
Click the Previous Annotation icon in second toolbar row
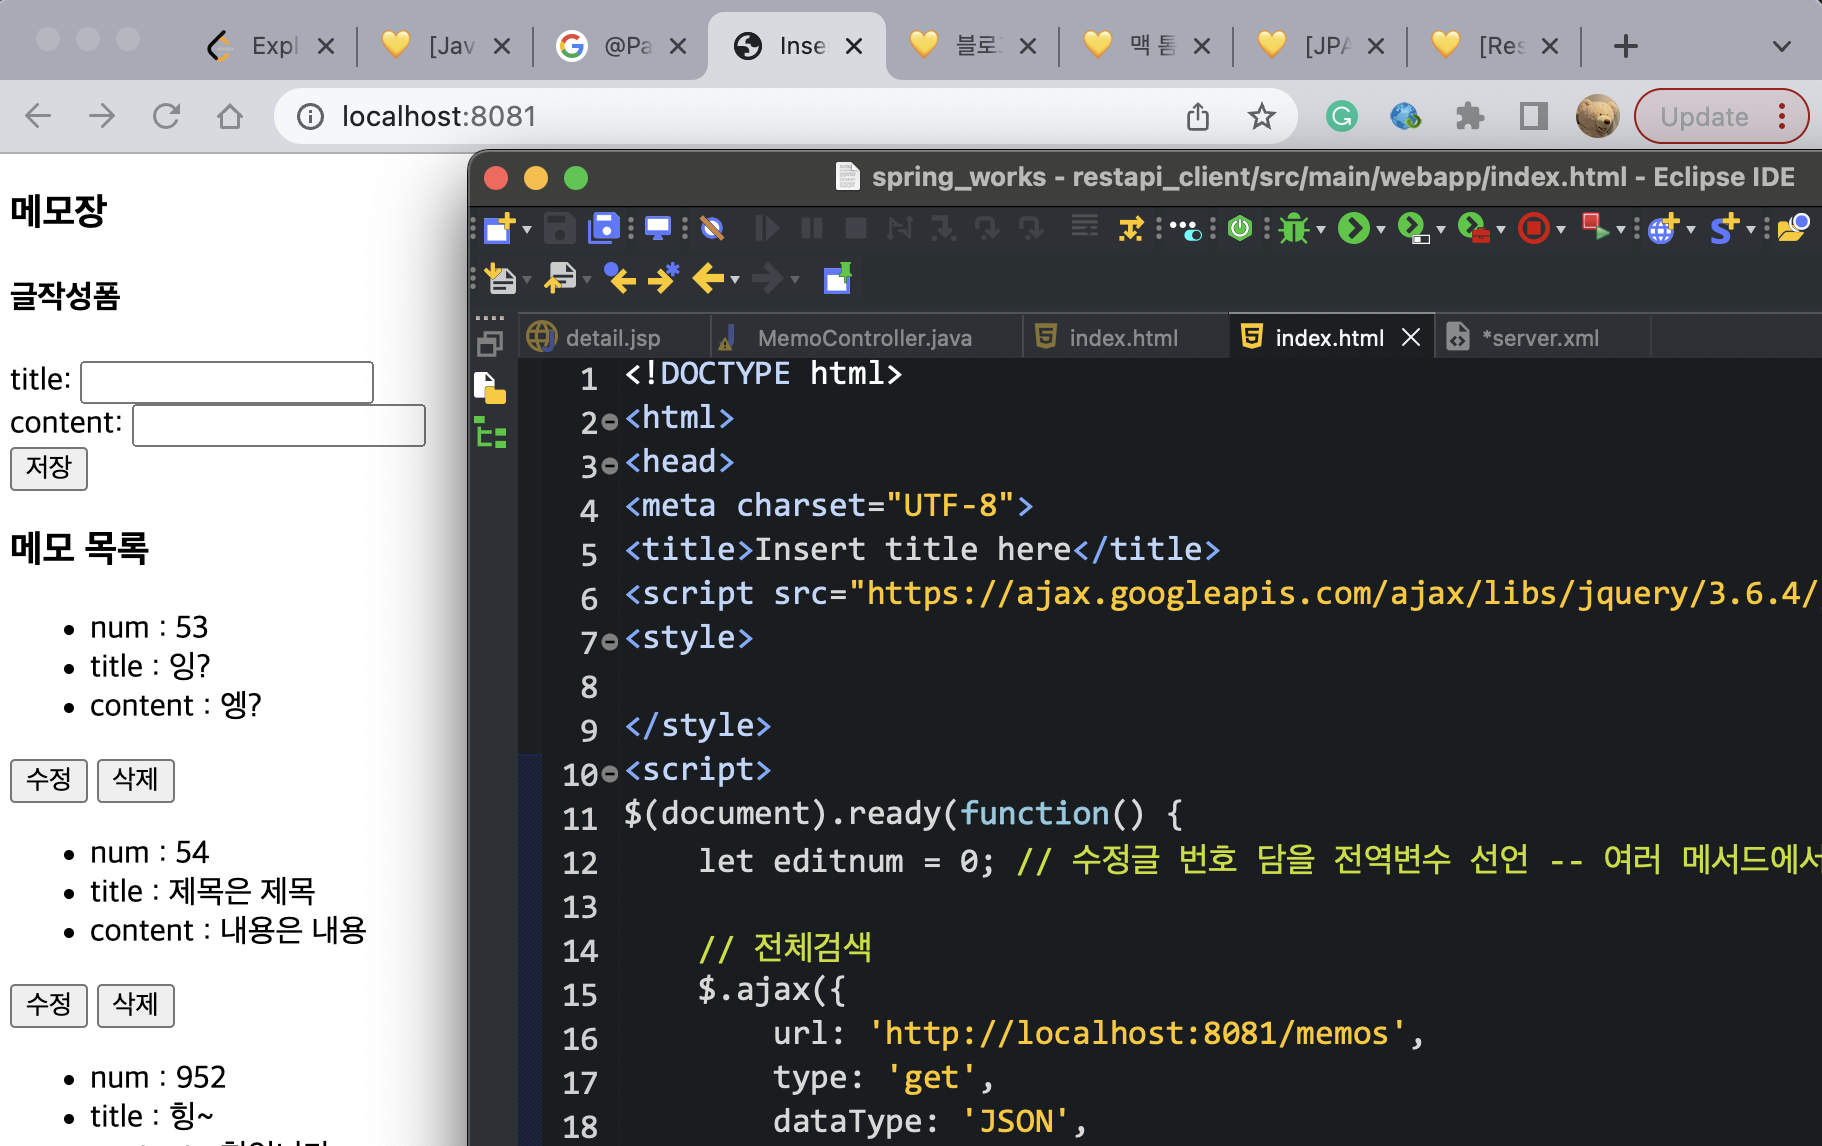click(x=560, y=278)
